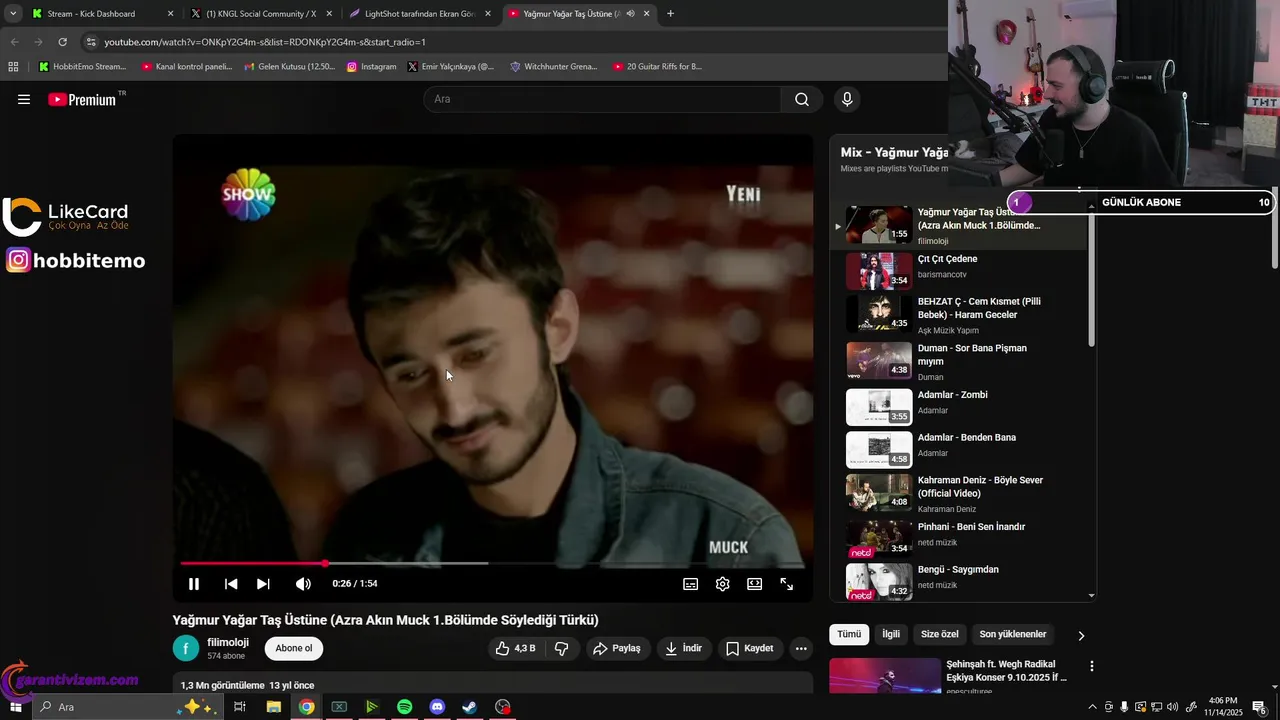This screenshot has width=1280, height=720.
Task: Open the Chrome apps grid bookmark
Action: [13, 67]
